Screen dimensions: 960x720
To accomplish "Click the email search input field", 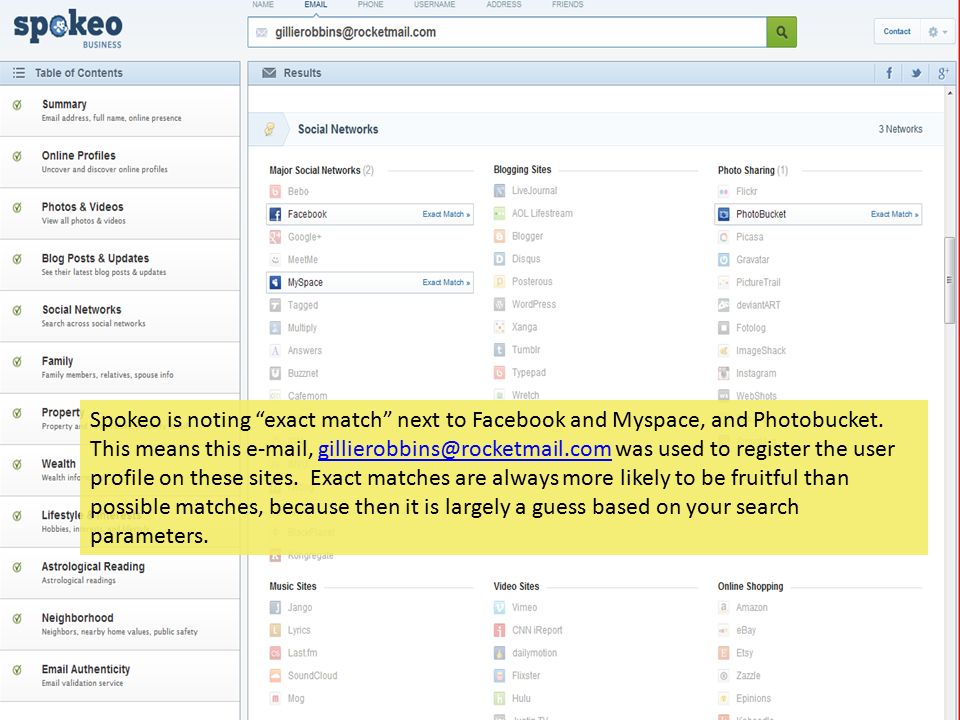I will (507, 32).
